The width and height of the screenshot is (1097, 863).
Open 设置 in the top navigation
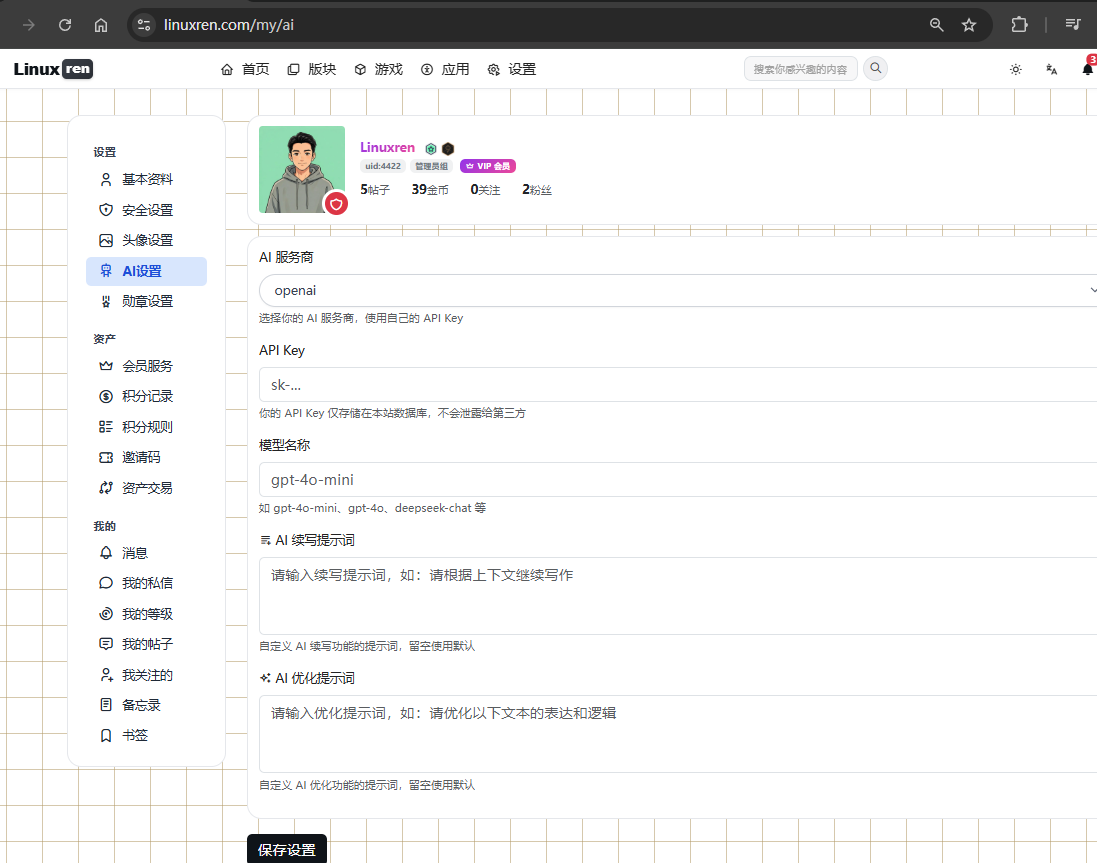coord(512,69)
